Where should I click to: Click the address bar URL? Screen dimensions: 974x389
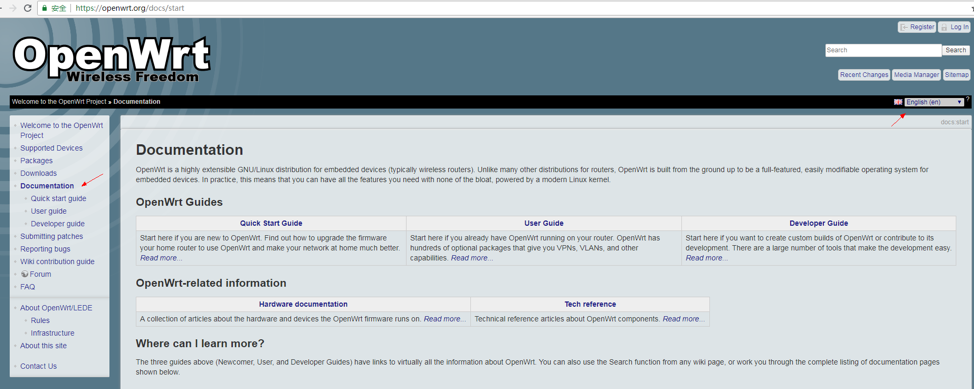[x=129, y=9]
